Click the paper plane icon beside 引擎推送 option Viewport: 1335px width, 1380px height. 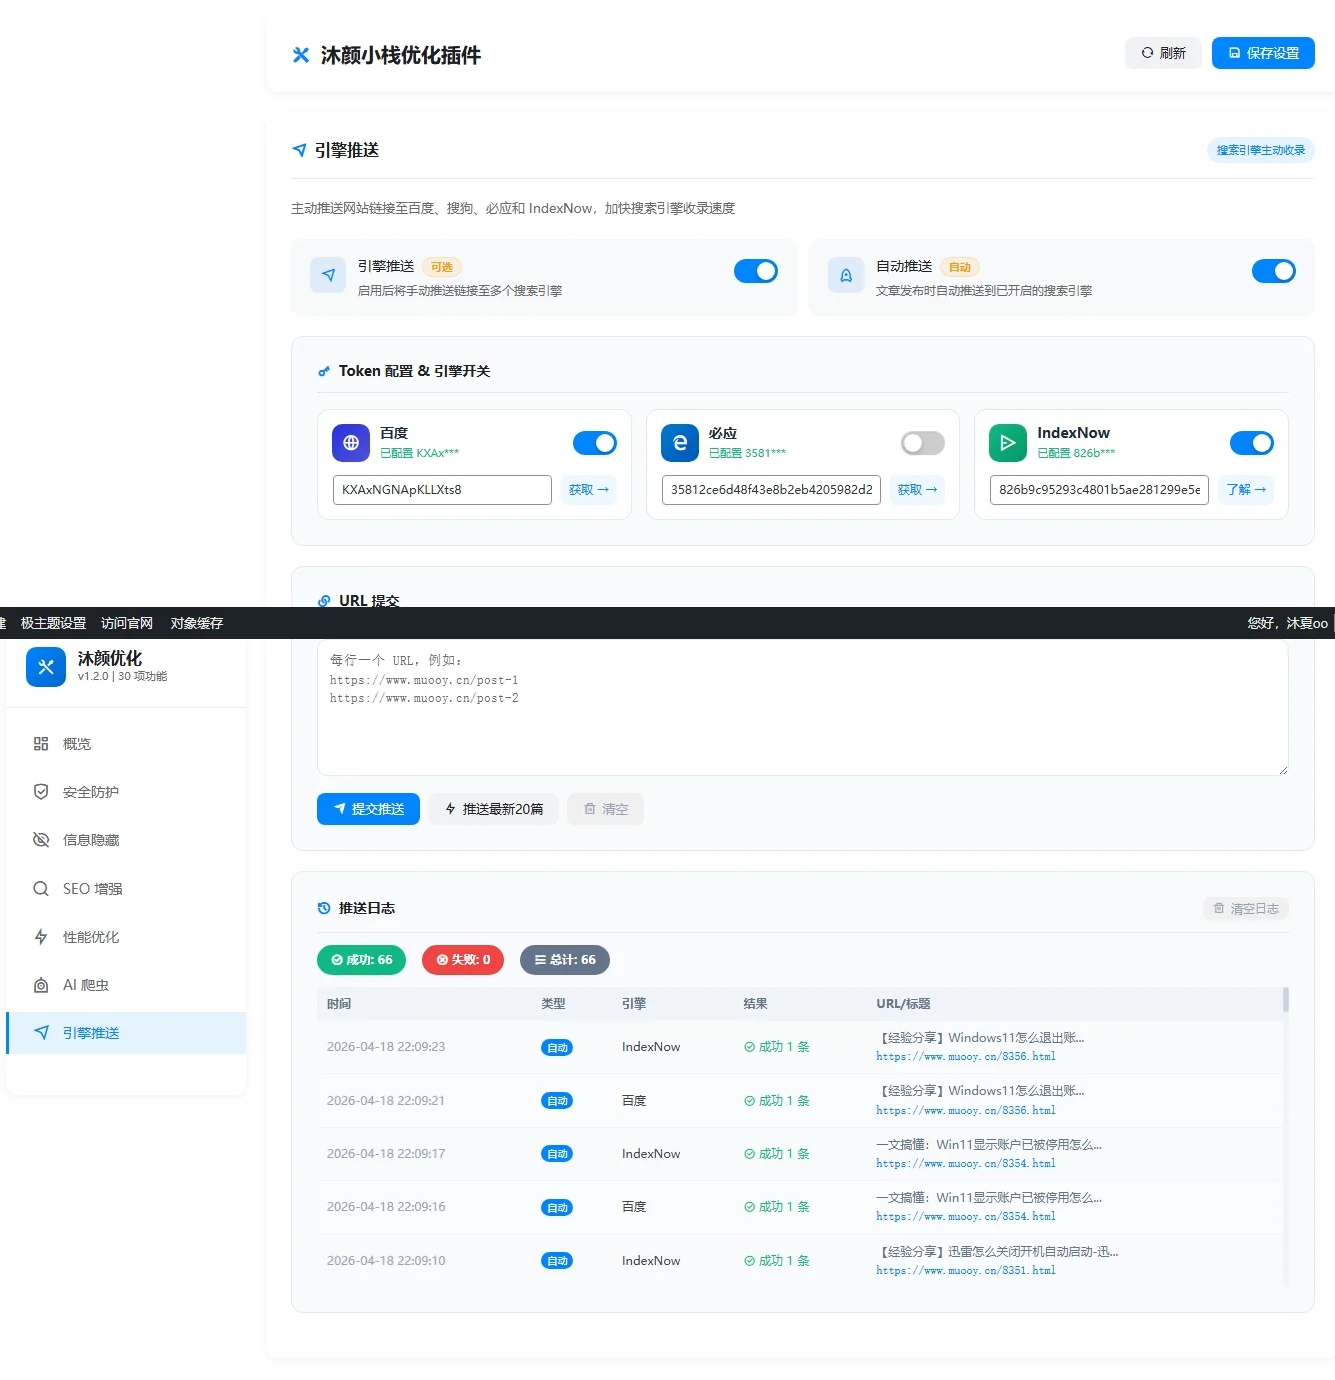click(328, 276)
